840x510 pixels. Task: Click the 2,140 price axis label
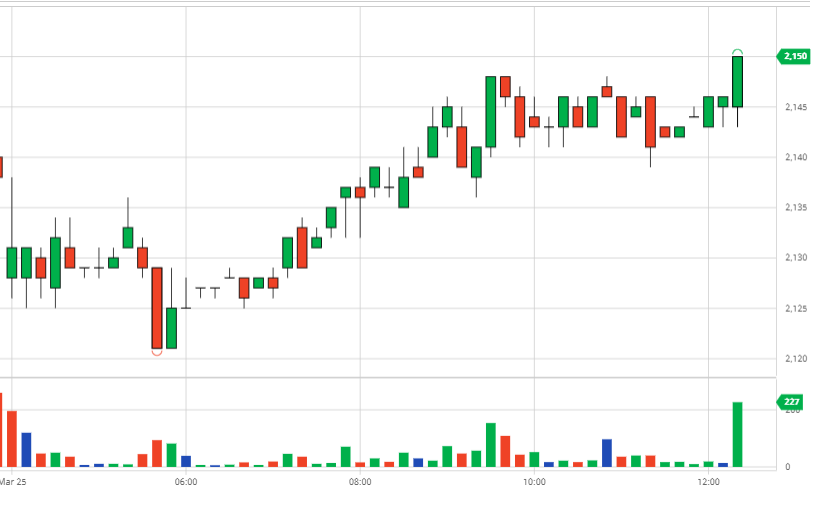[796, 157]
